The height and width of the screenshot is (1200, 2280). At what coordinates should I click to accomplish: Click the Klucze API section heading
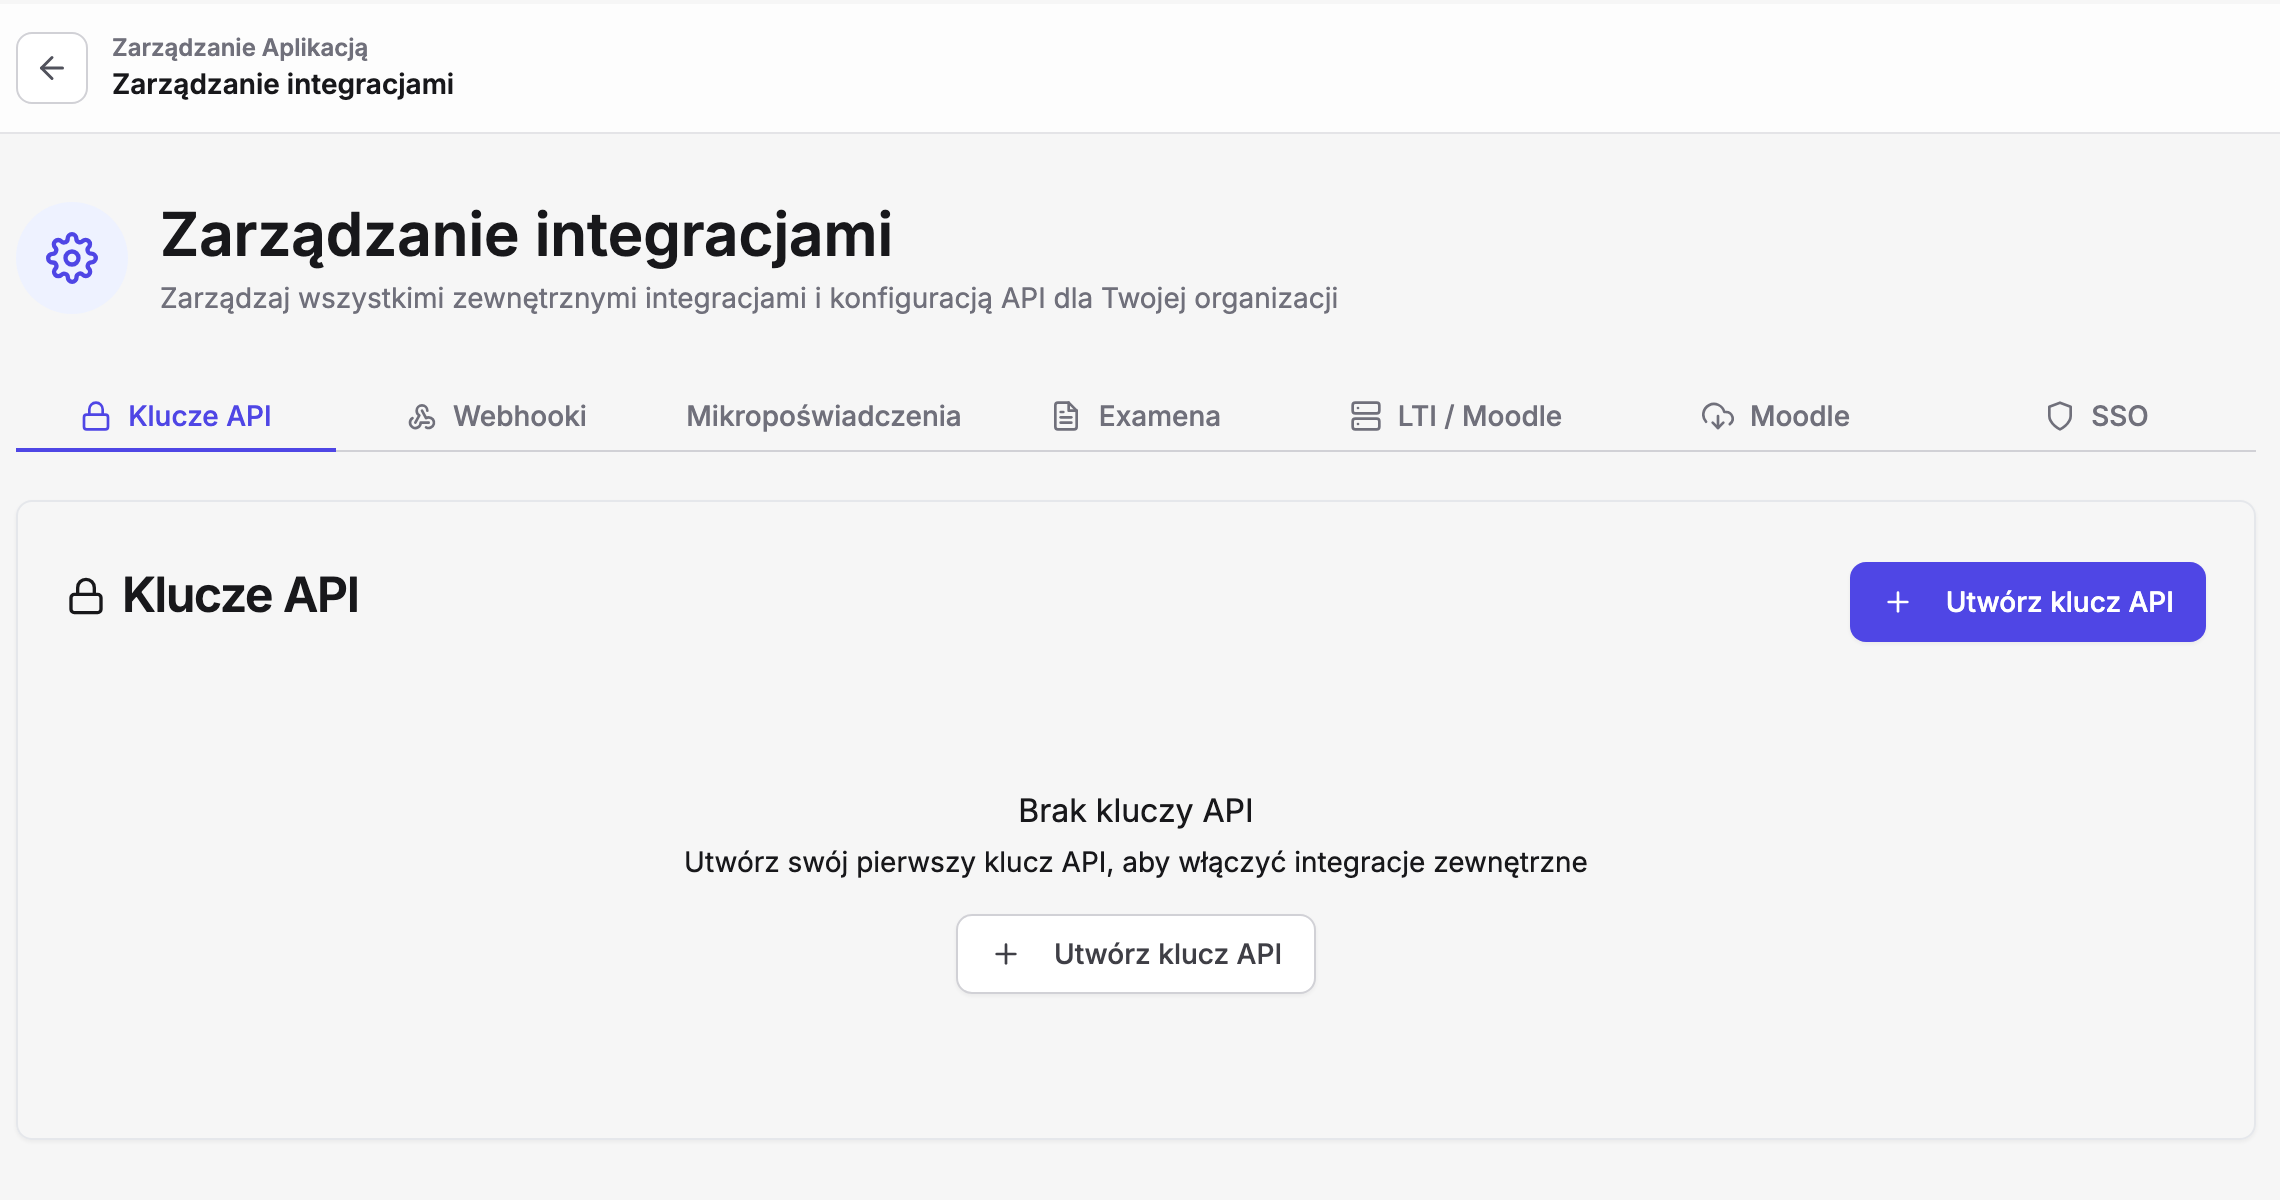(240, 596)
